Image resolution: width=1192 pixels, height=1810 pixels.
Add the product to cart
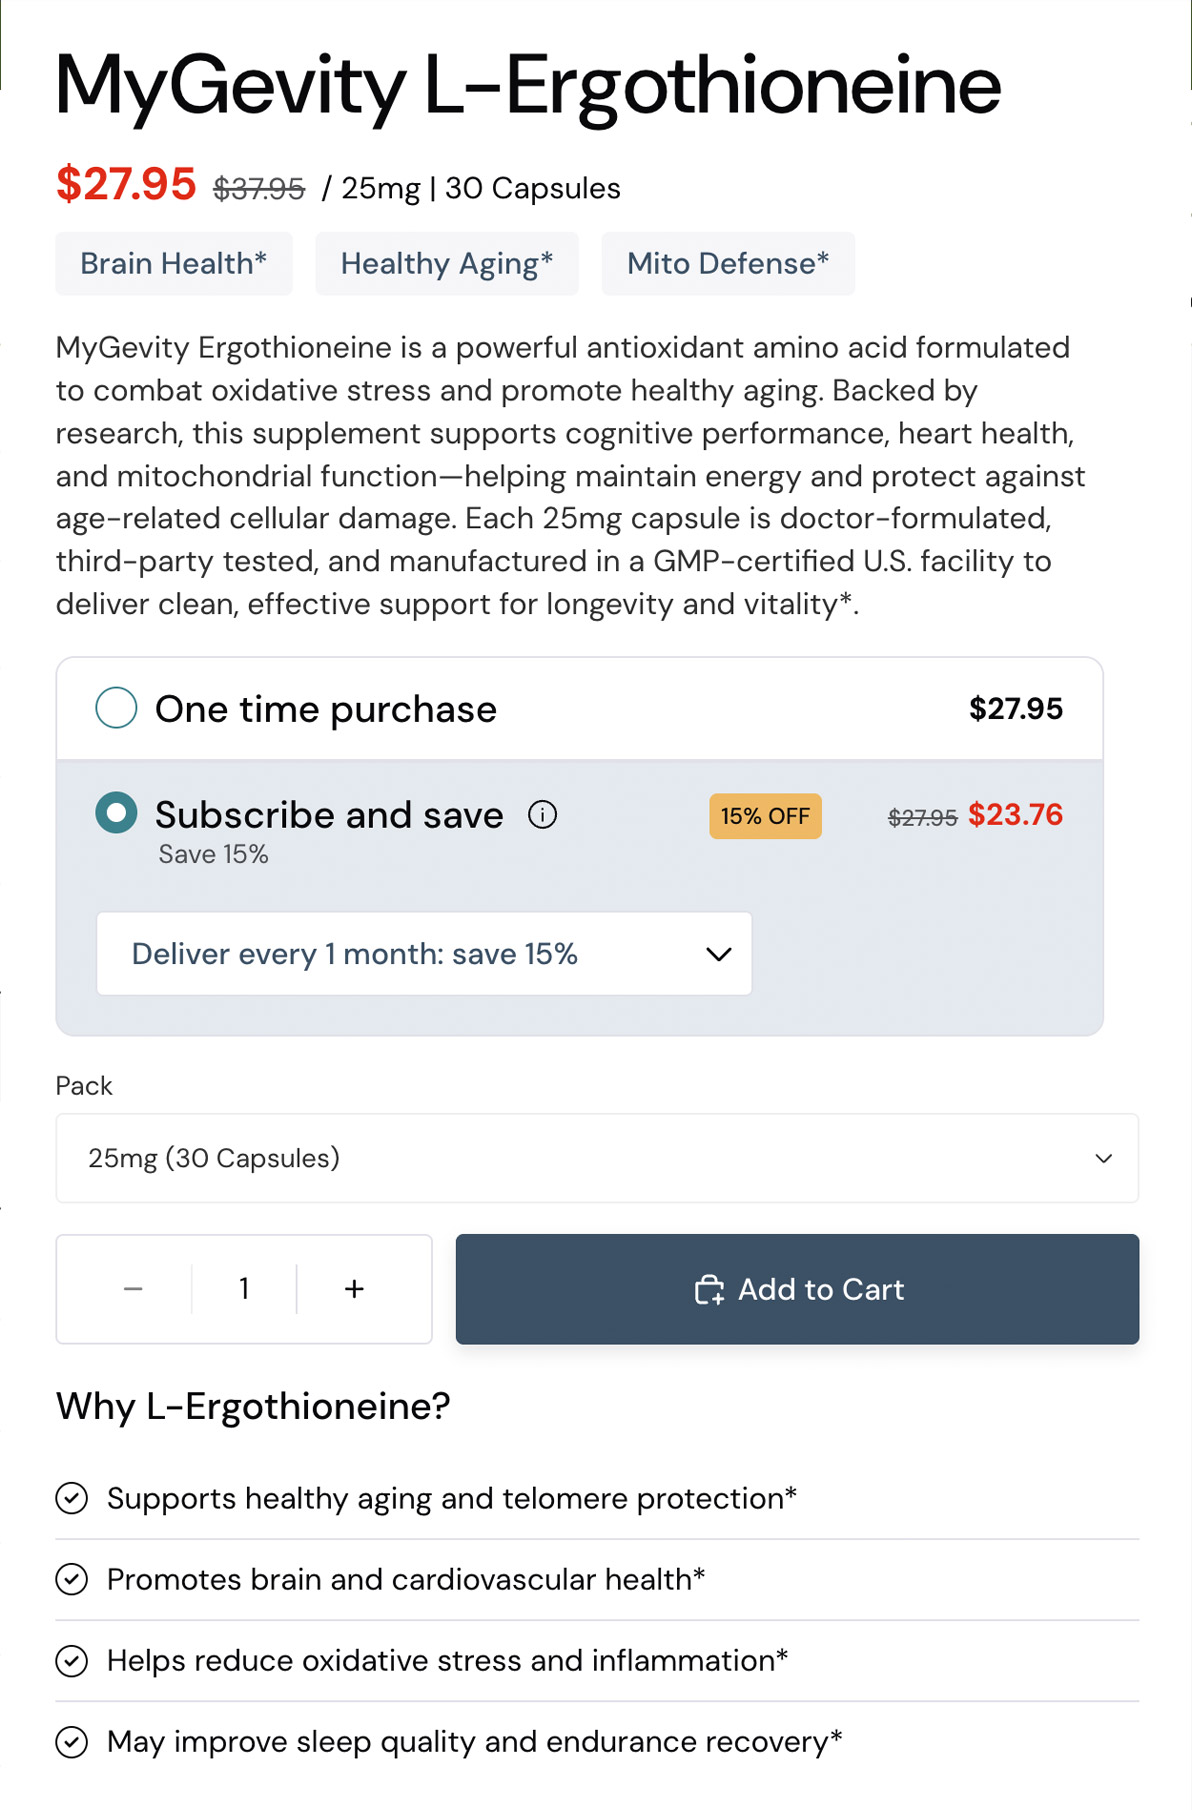pos(797,1289)
